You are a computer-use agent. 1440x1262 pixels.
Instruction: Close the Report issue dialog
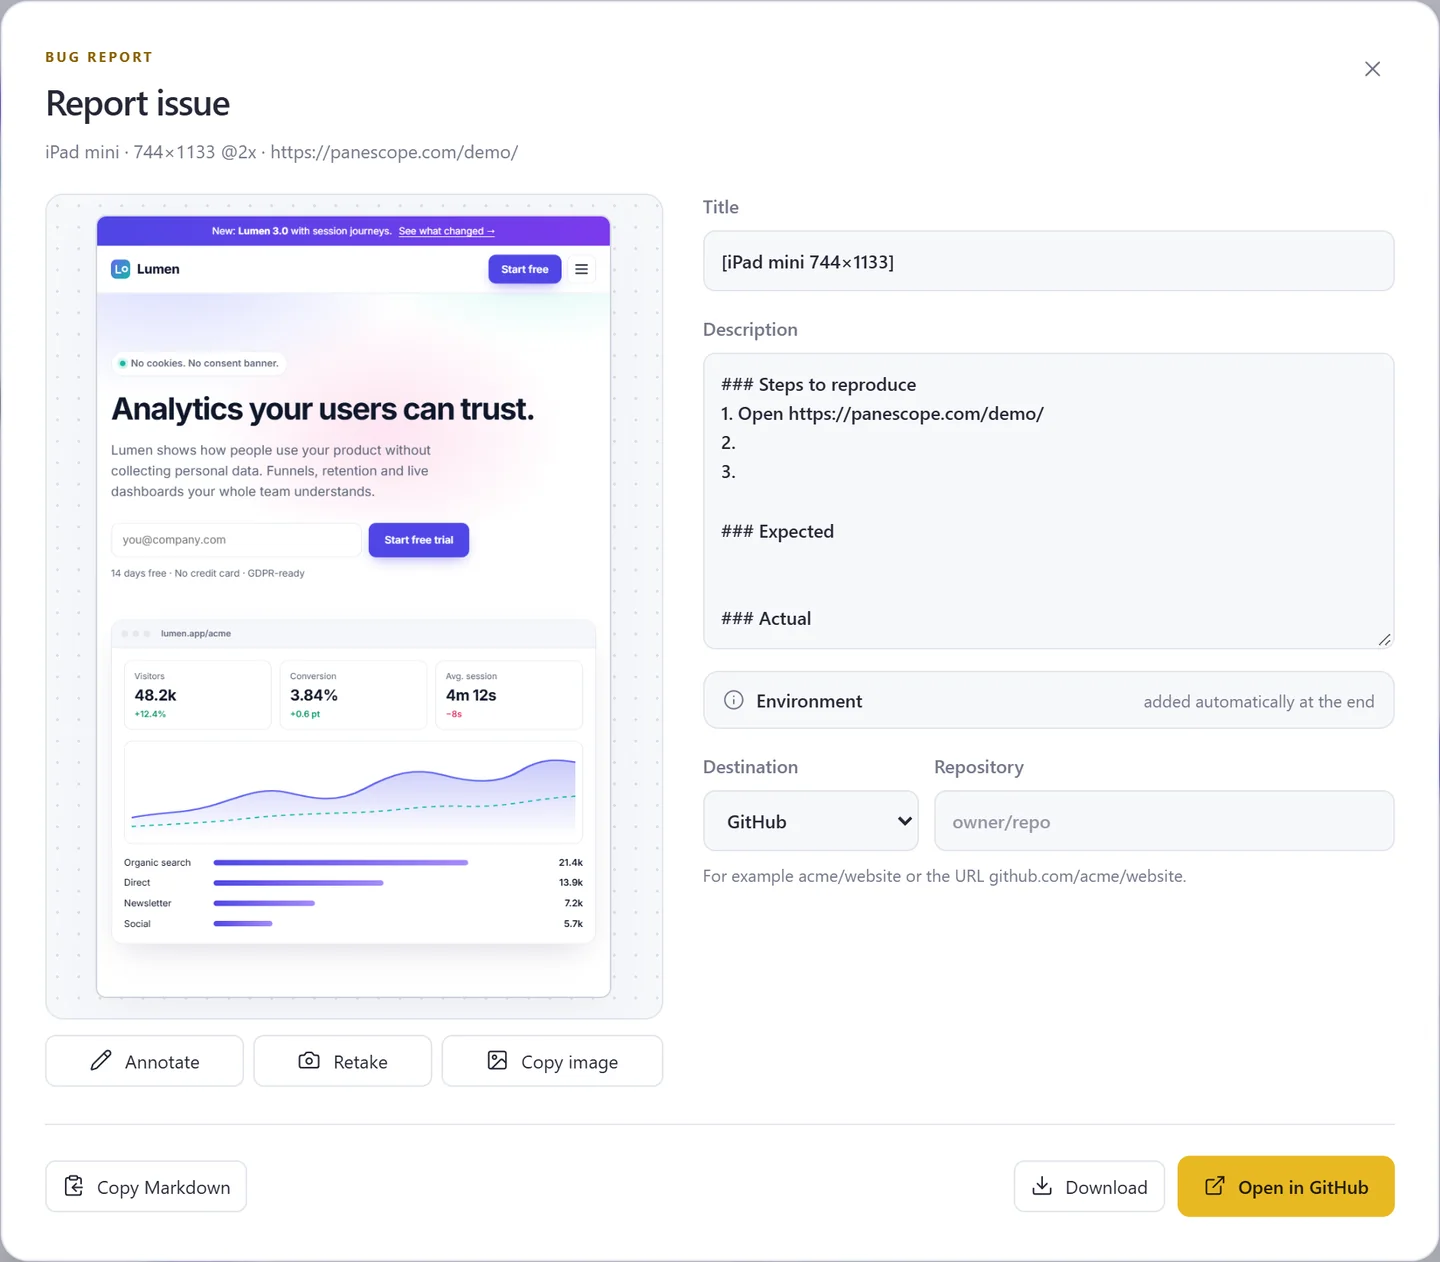1372,69
